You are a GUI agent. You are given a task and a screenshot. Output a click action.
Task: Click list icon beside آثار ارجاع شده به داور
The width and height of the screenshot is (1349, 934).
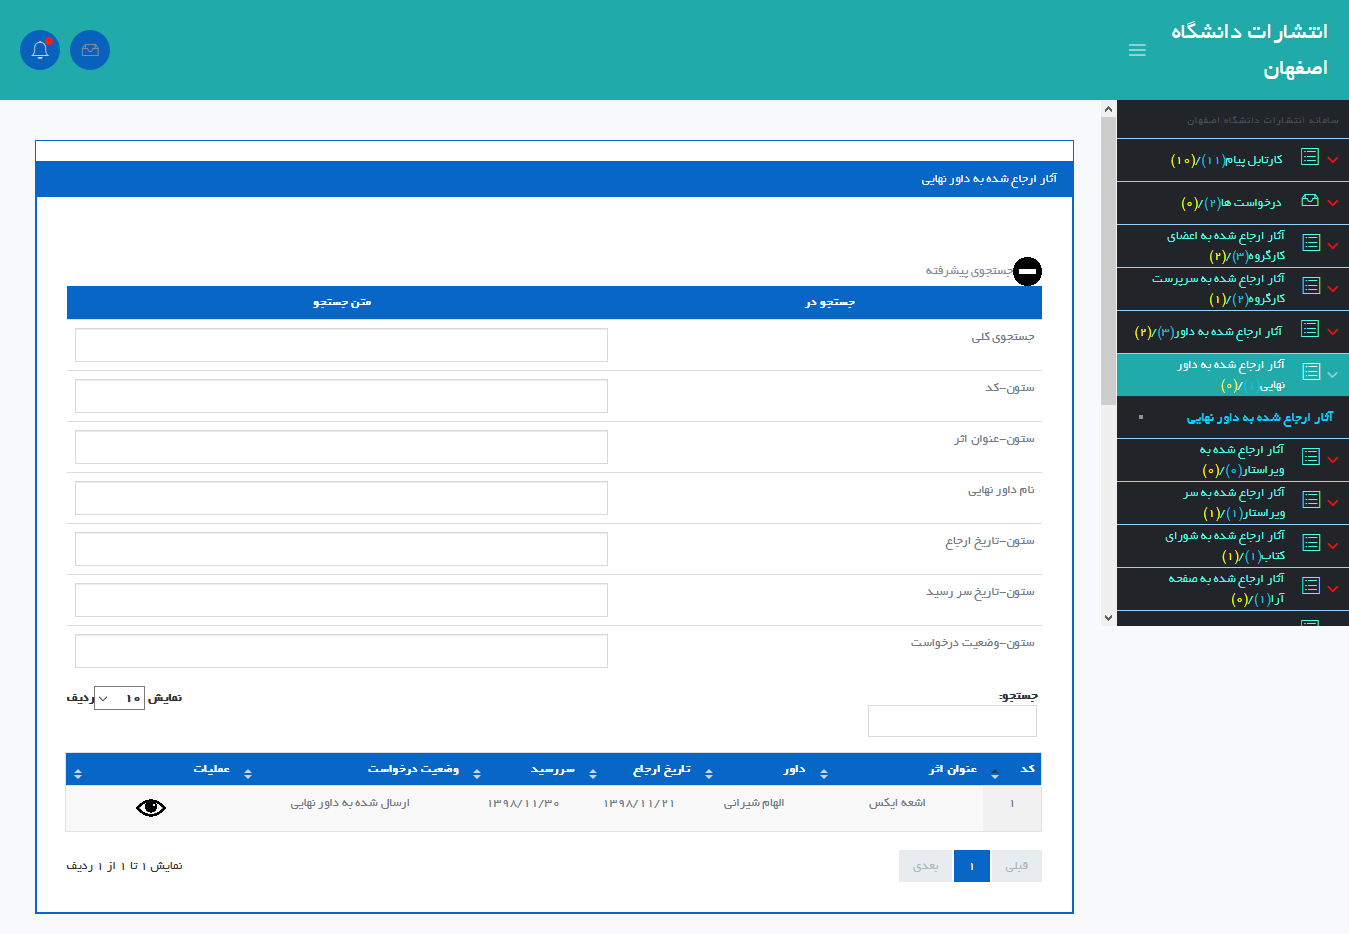pos(1310,330)
